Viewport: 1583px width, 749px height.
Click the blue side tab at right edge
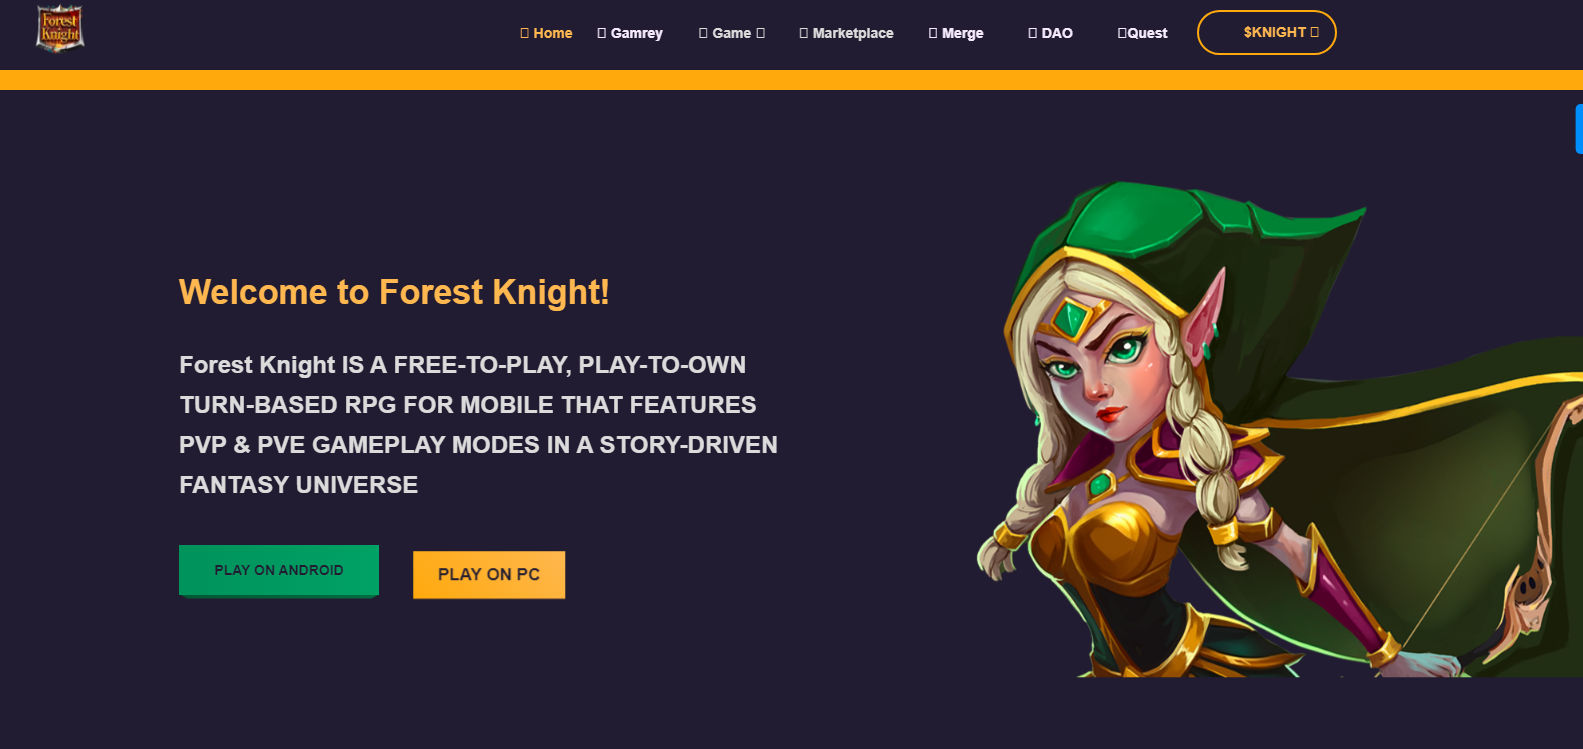(x=1579, y=129)
